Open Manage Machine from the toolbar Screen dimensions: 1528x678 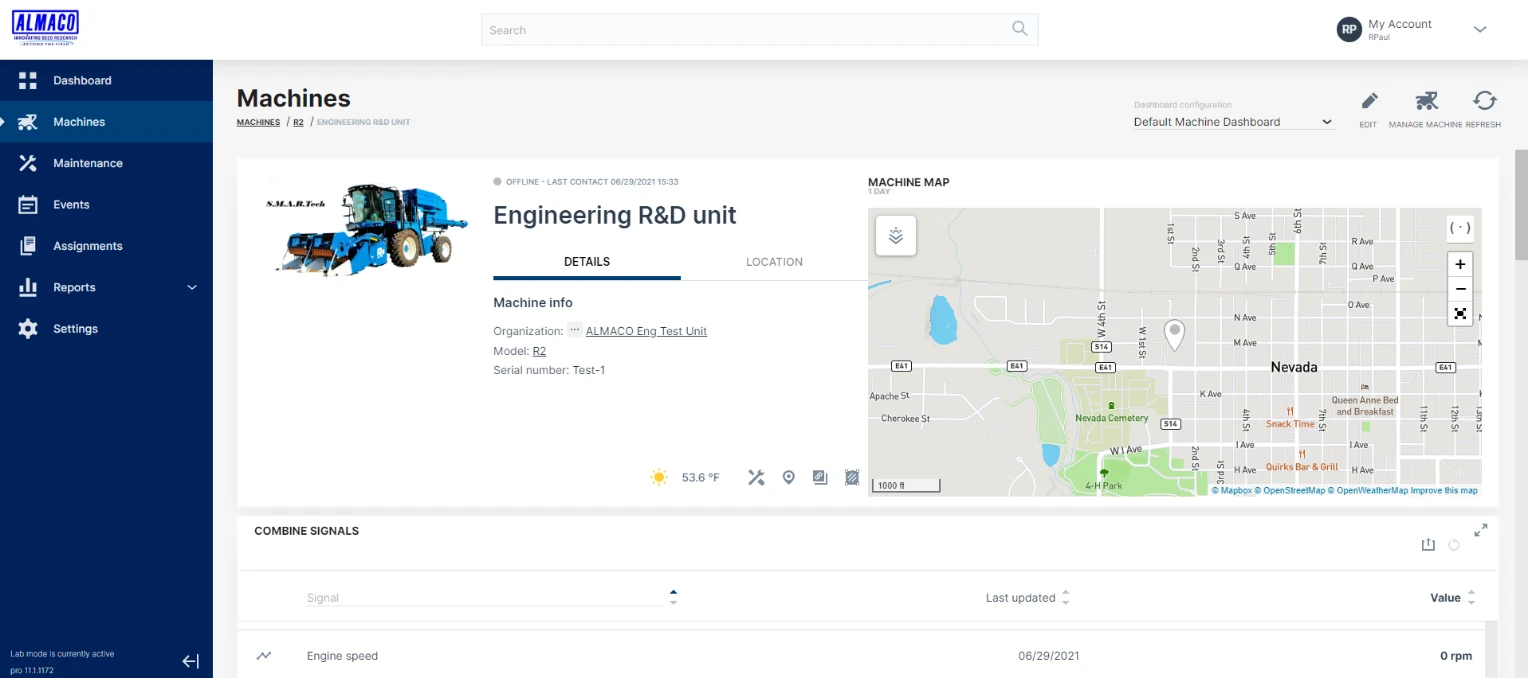pyautogui.click(x=1425, y=101)
